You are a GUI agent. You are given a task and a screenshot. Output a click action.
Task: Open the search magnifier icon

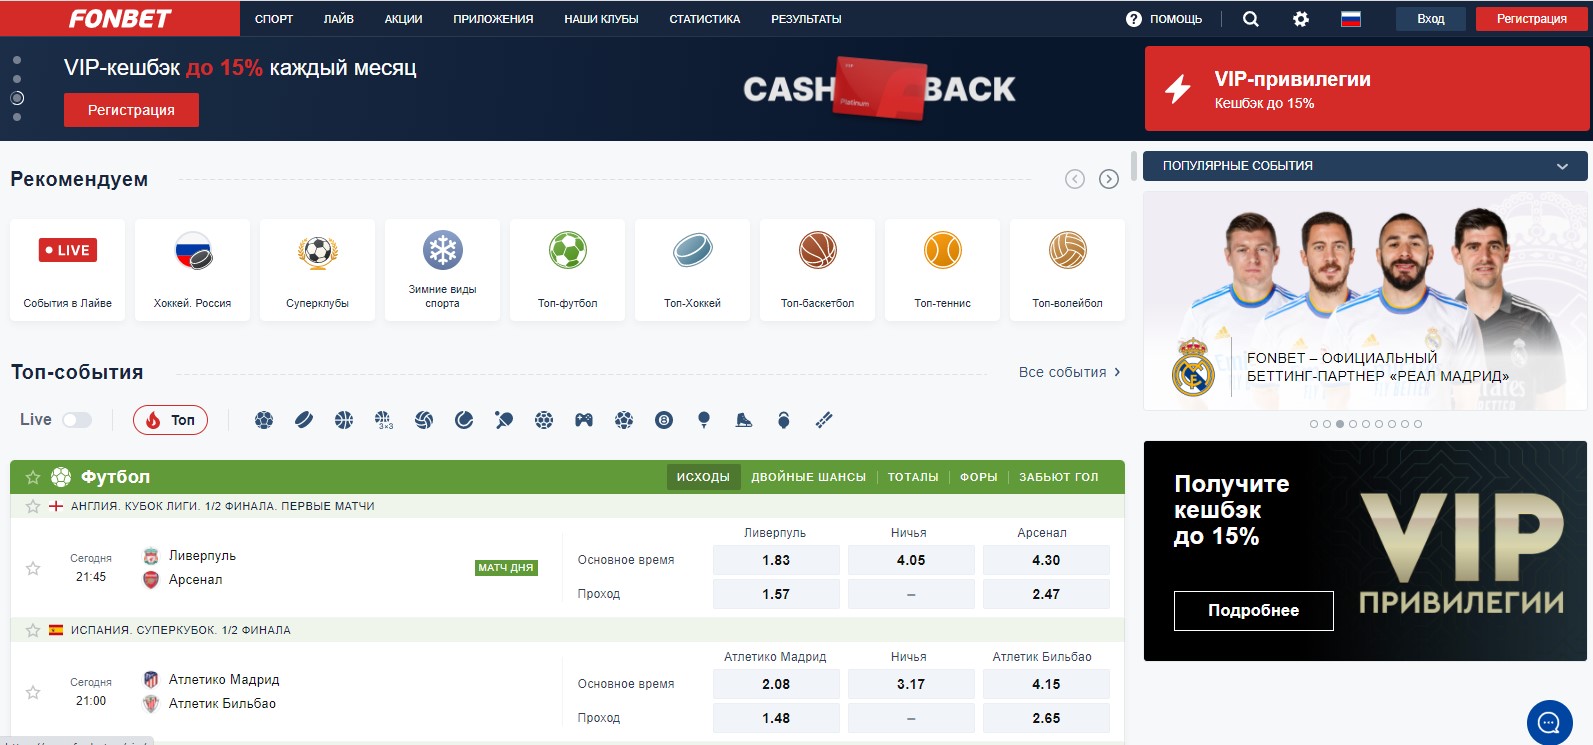[1250, 19]
